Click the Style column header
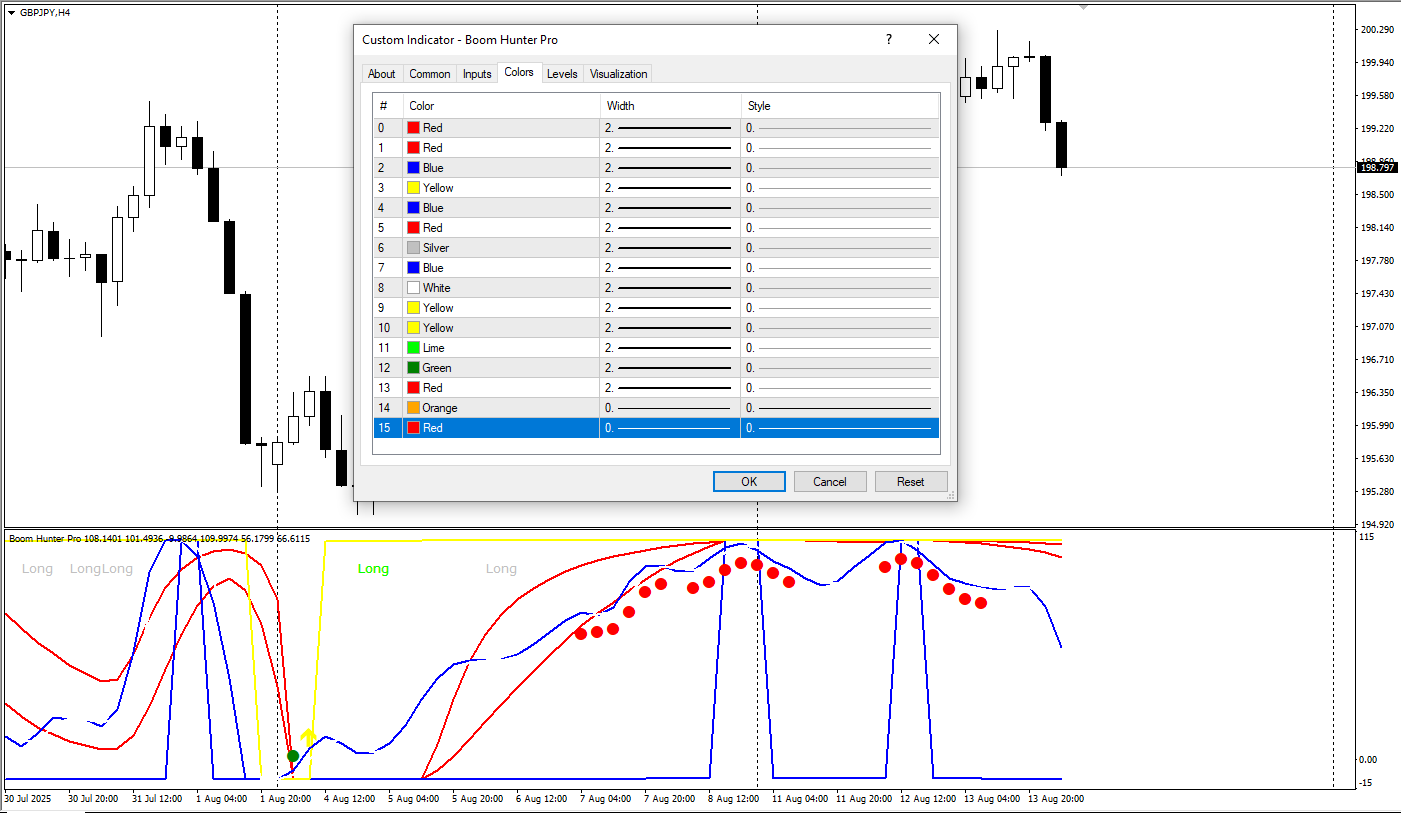The image size is (1401, 813). [840, 106]
